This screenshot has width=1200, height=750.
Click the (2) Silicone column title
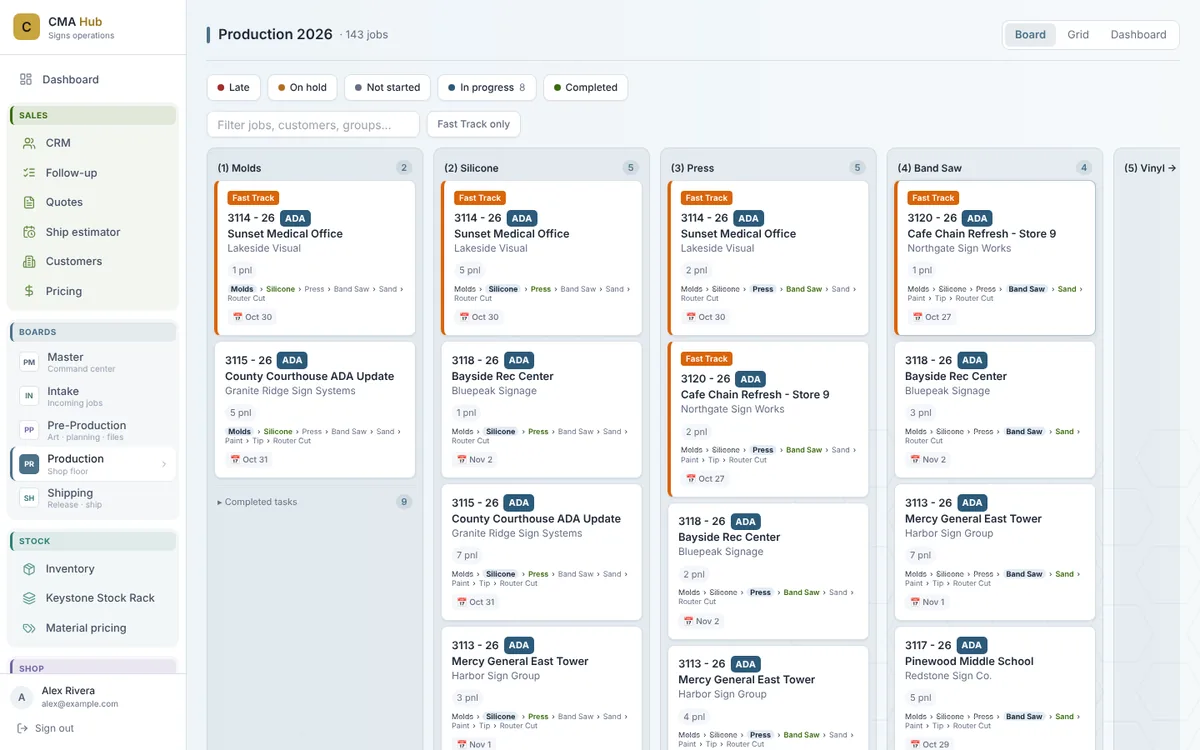471,168
